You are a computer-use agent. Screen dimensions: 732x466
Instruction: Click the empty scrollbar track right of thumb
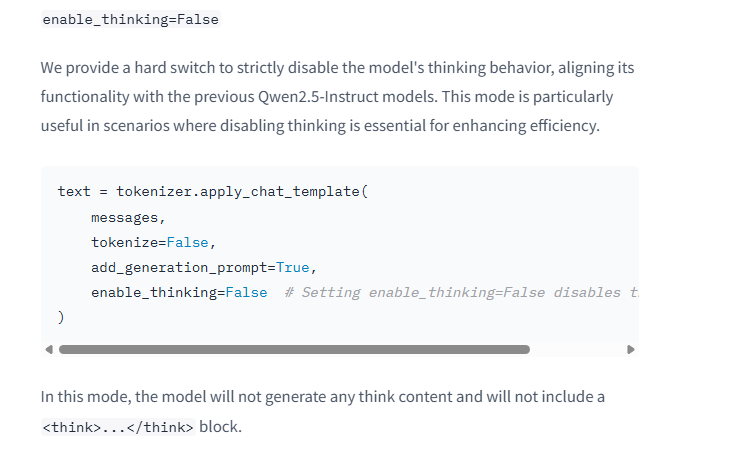[x=578, y=349]
